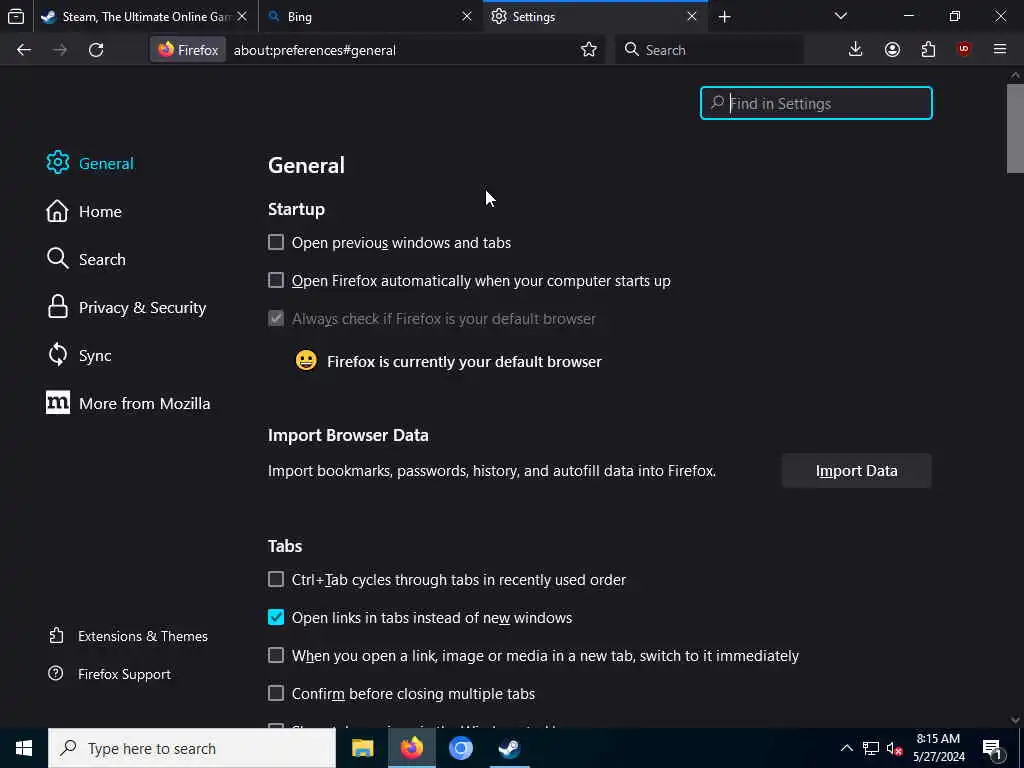Viewport: 1024px width, 768px height.
Task: Click the network tray icon
Action: point(871,748)
